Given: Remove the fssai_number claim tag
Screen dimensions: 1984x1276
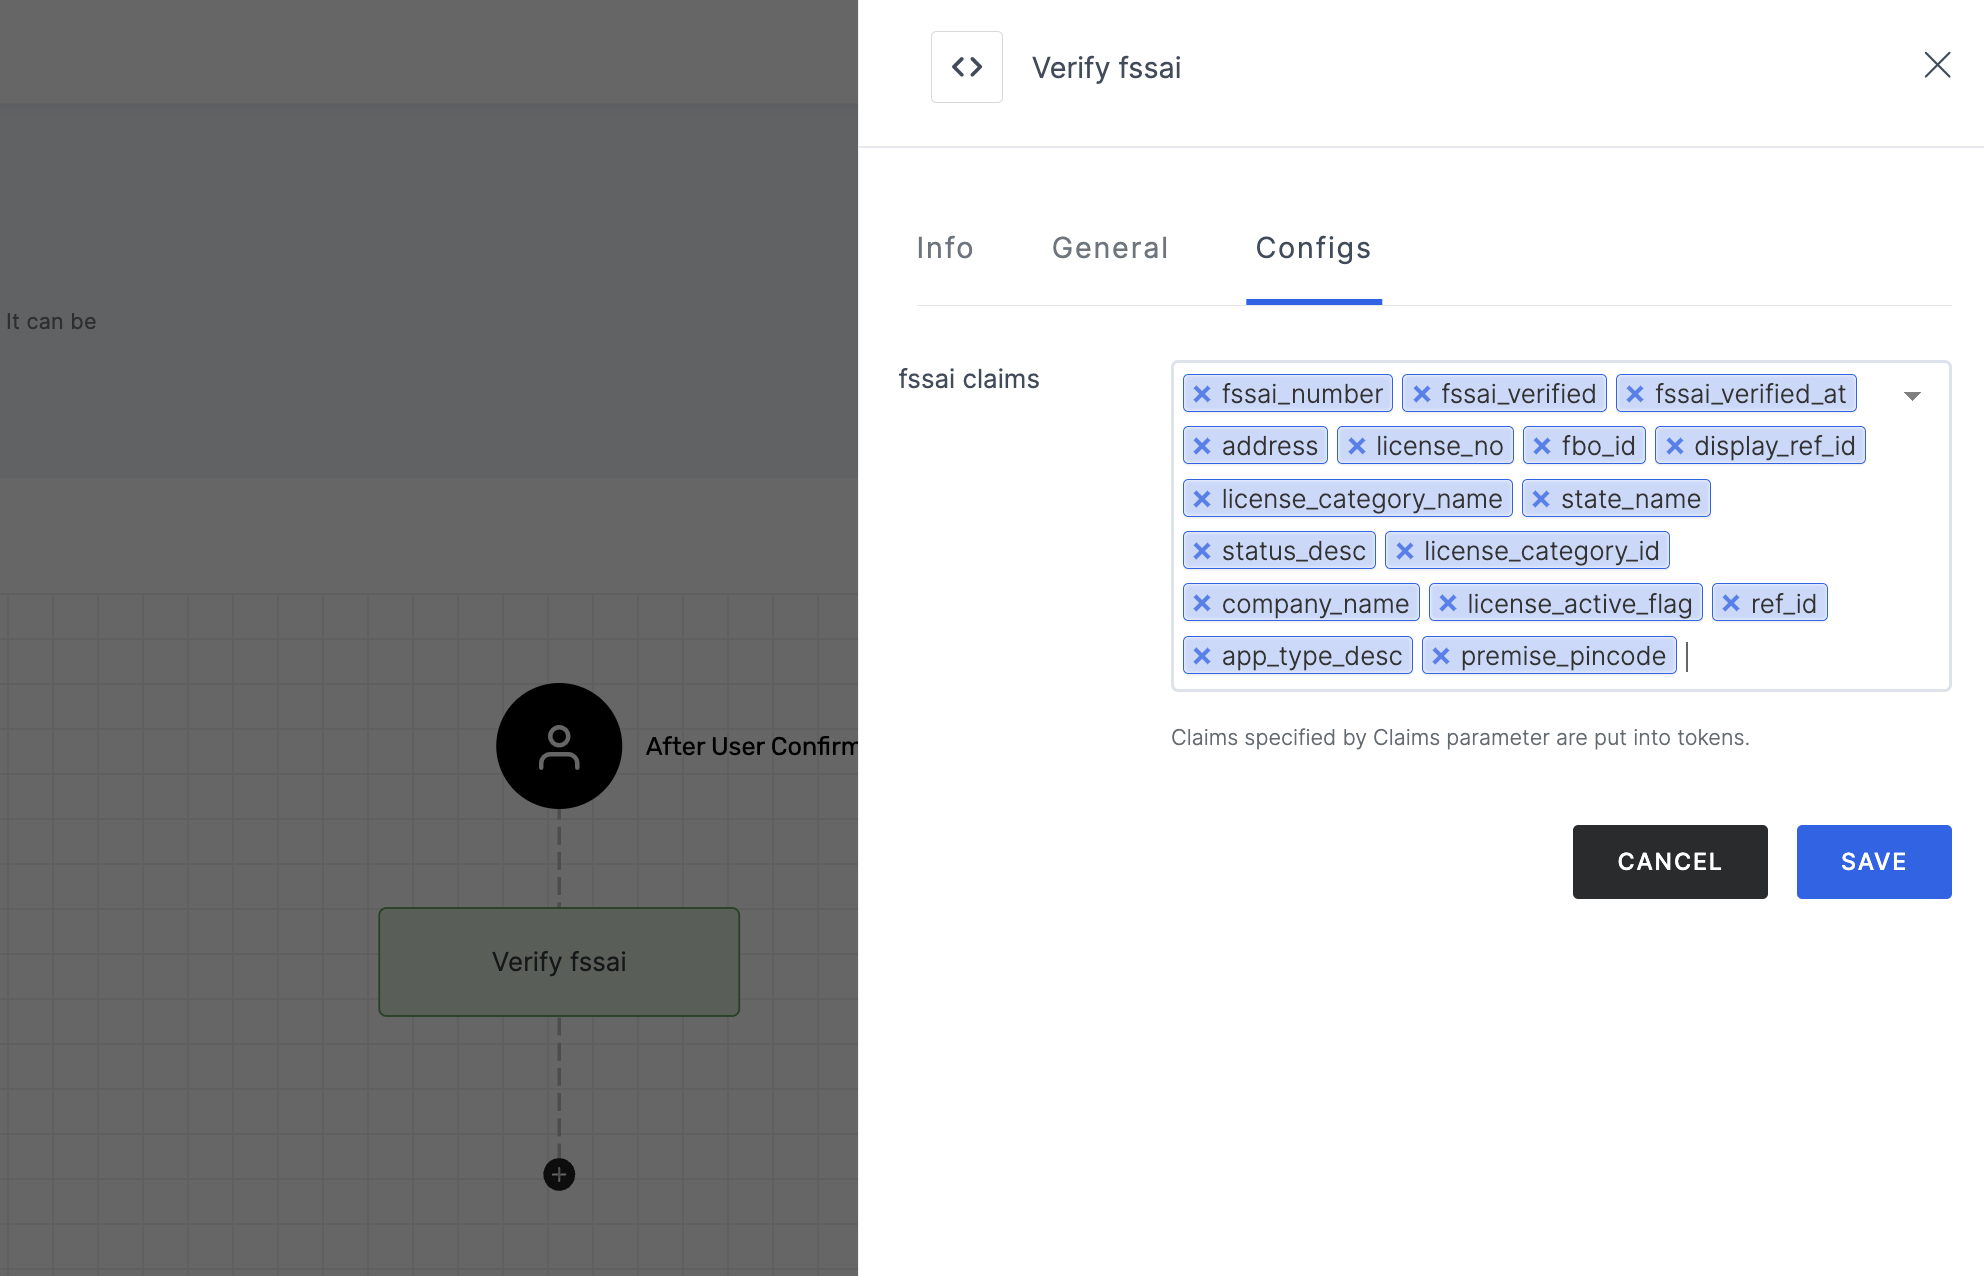Looking at the screenshot, I should (x=1202, y=394).
